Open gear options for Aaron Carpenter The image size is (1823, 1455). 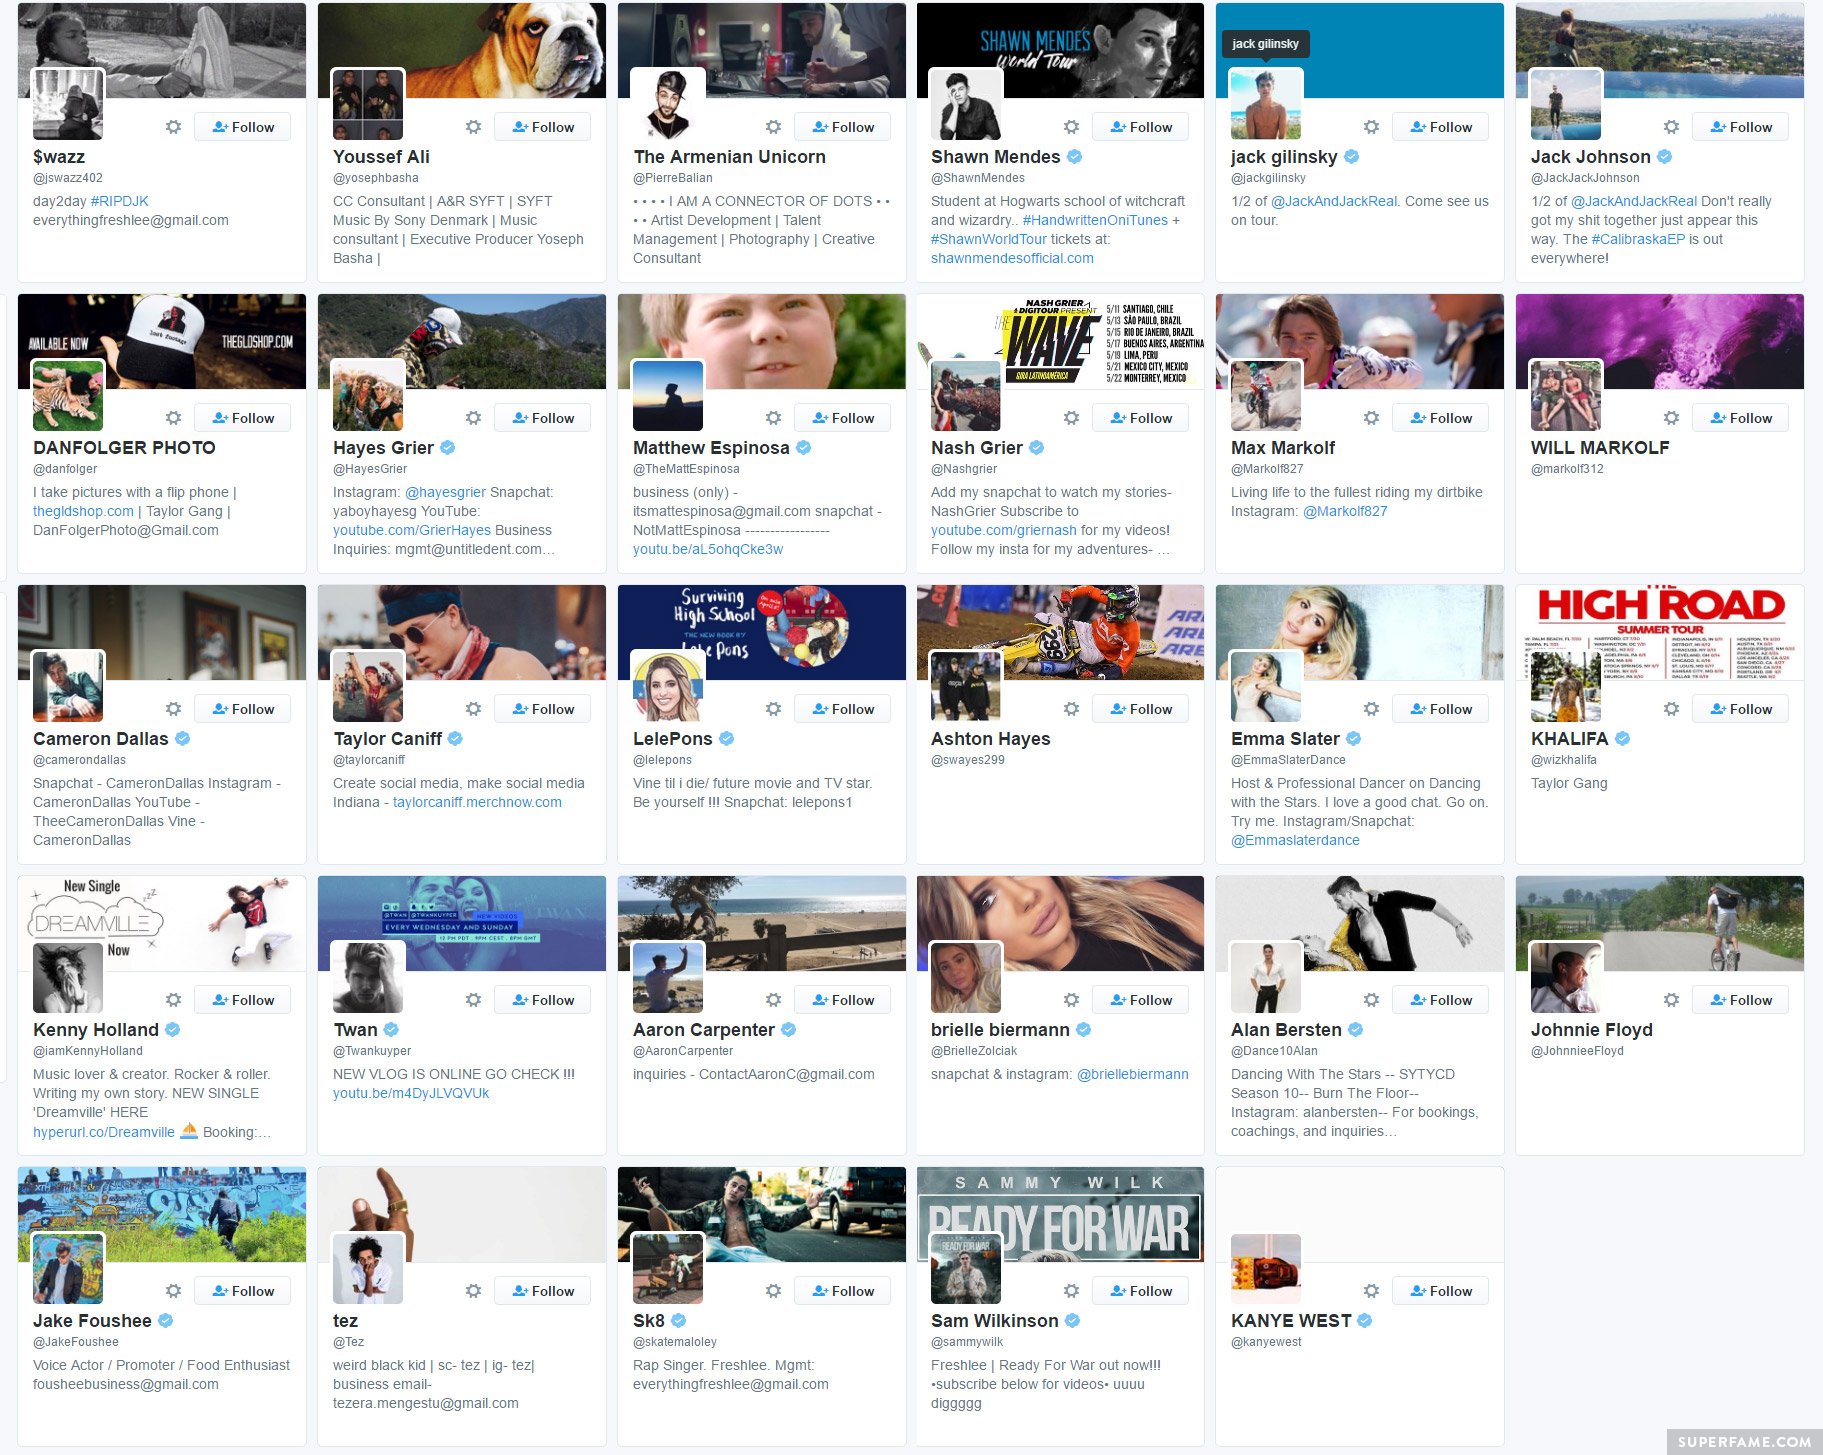(x=773, y=1000)
